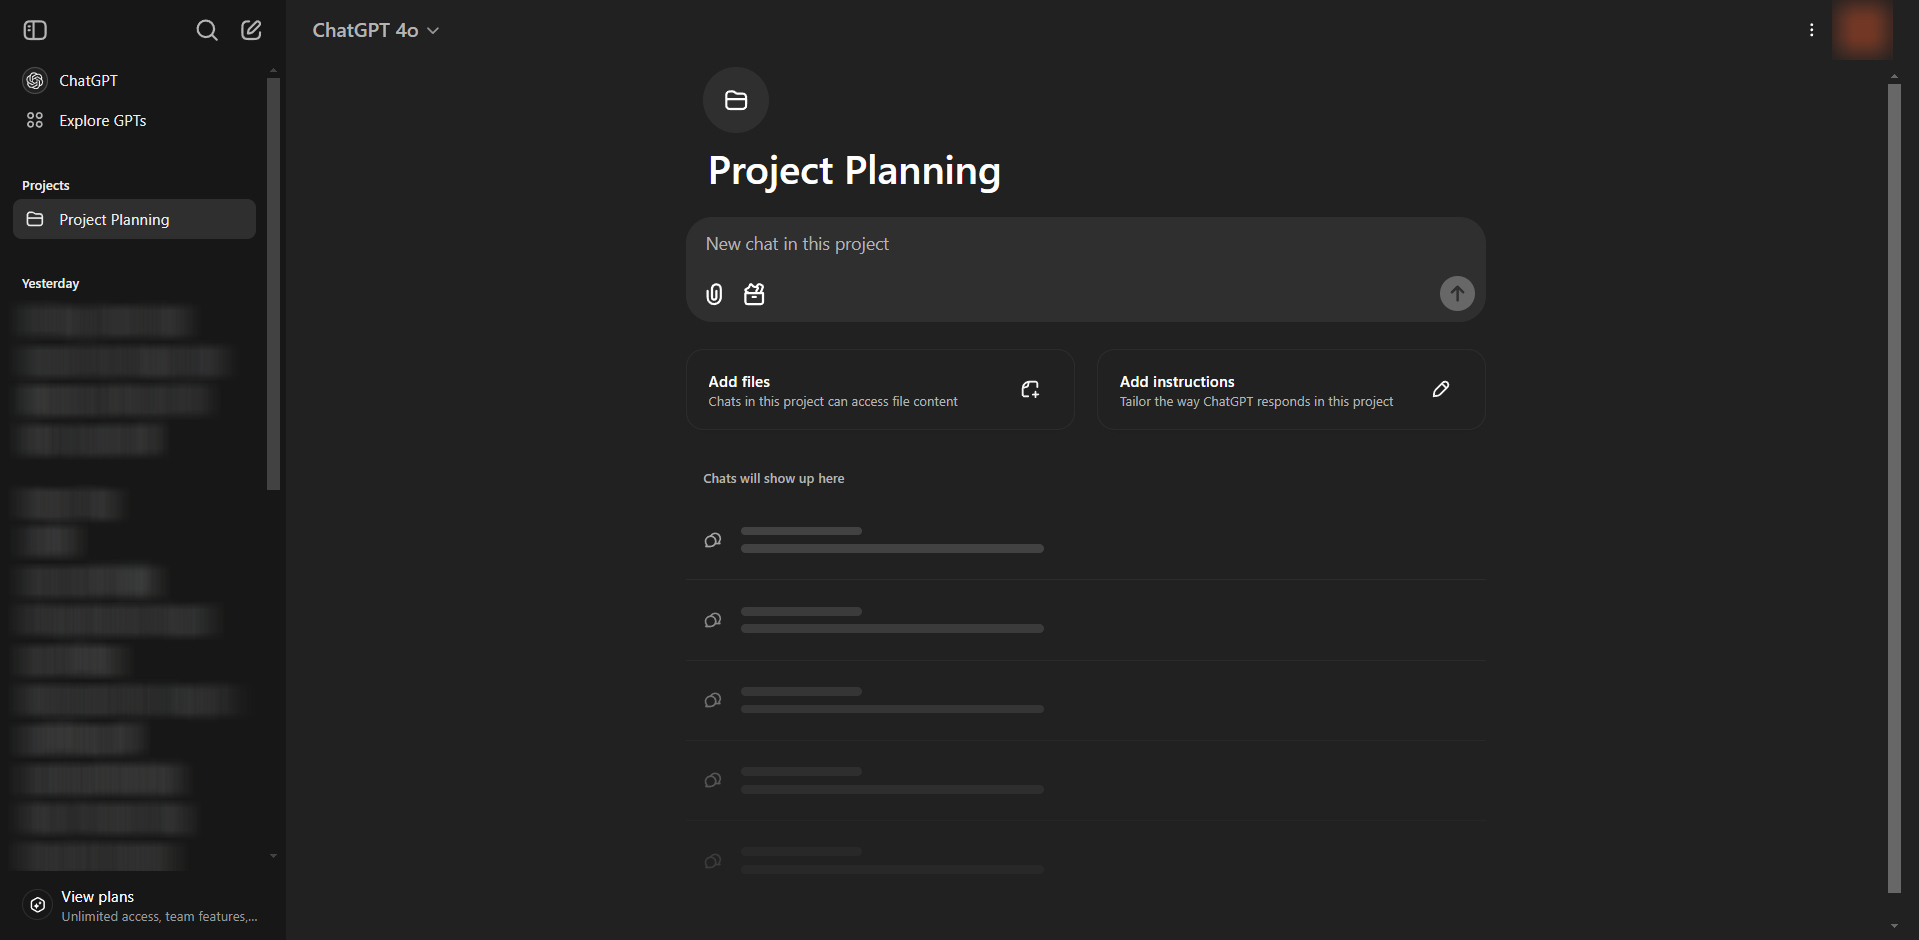1919x940 pixels.
Task: Select Project Planning project in sidebar
Action: point(134,219)
